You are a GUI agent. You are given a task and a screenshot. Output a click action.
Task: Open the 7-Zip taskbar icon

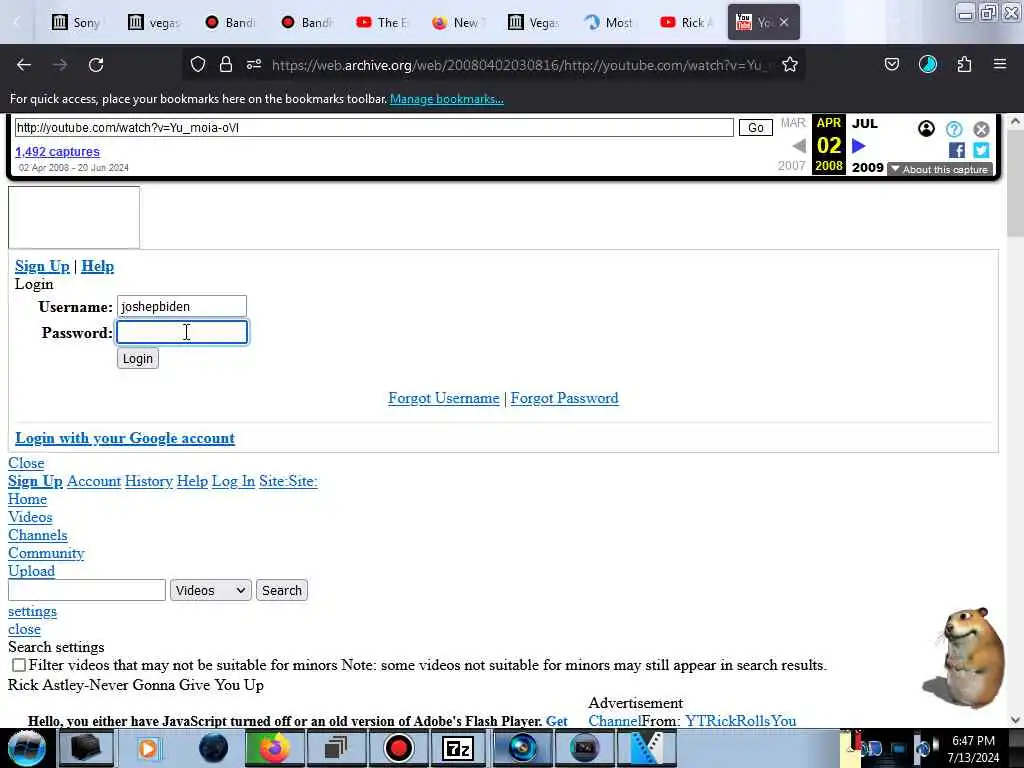458,748
